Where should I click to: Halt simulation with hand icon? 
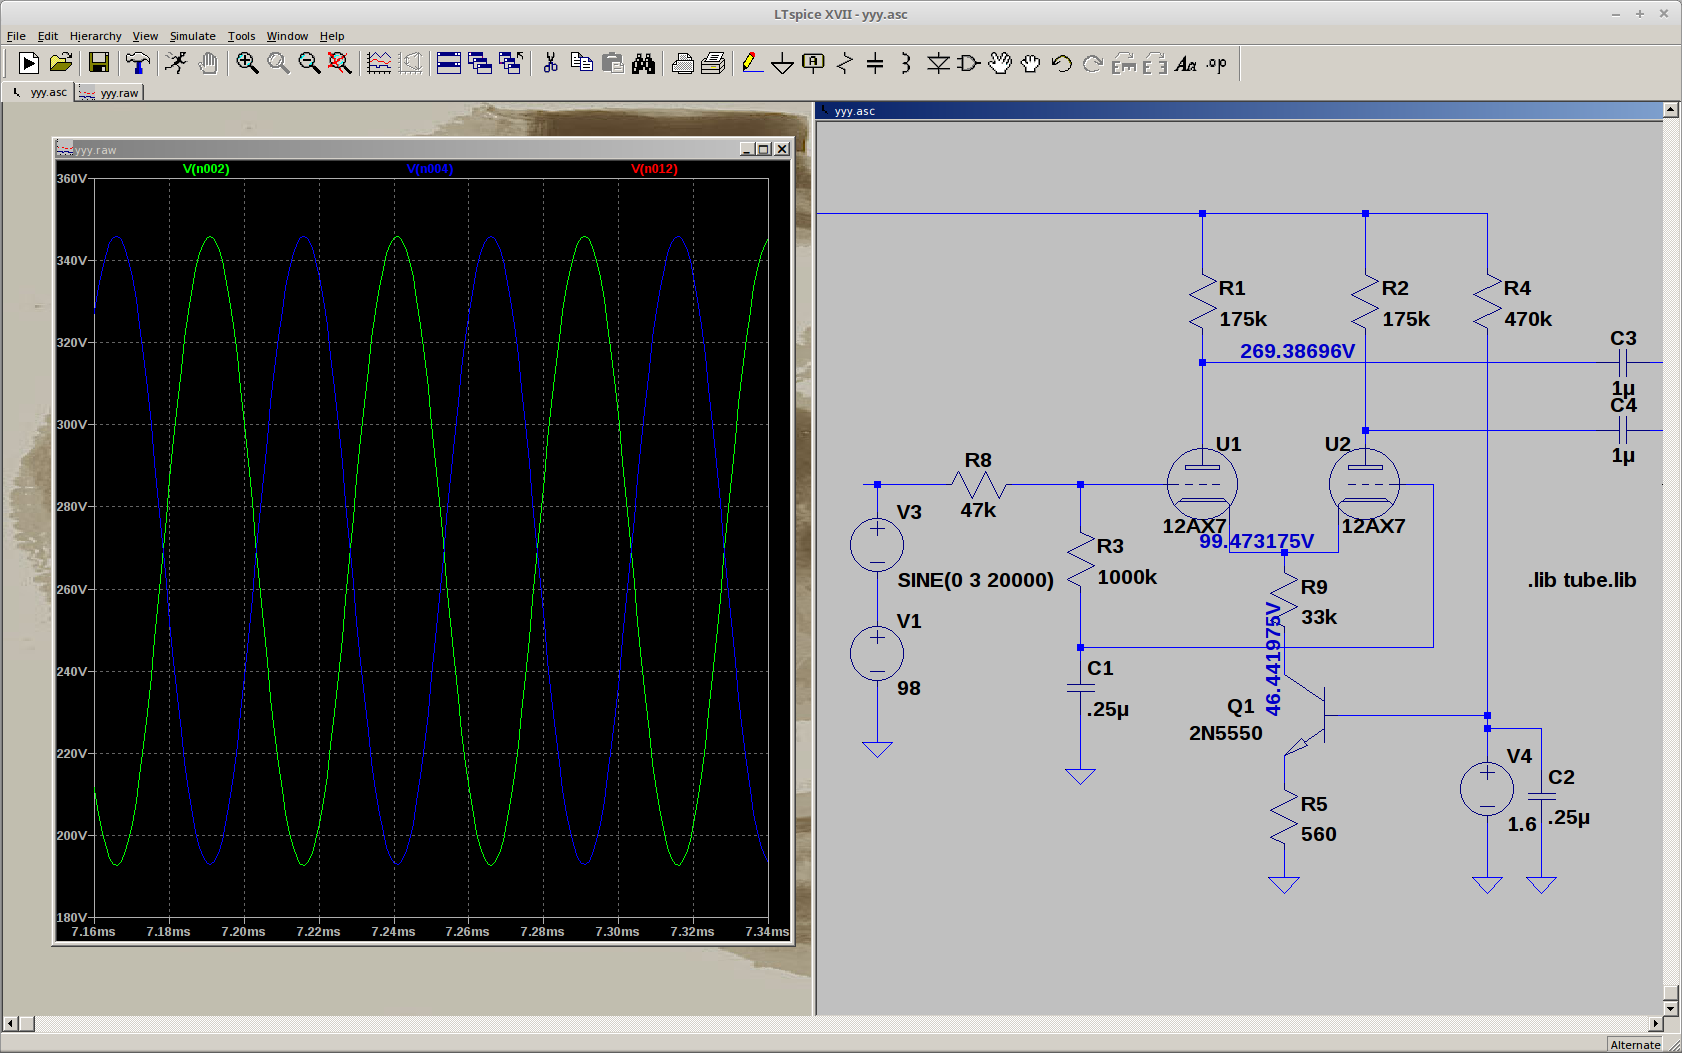coord(207,63)
